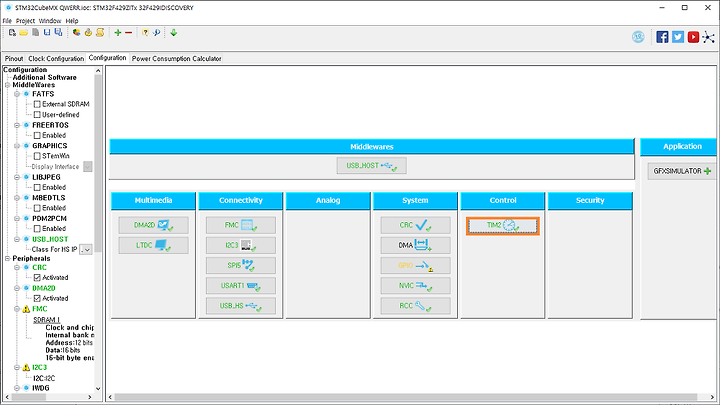Open the CRC configuration in System
This screenshot has width=720, height=405.
415,225
